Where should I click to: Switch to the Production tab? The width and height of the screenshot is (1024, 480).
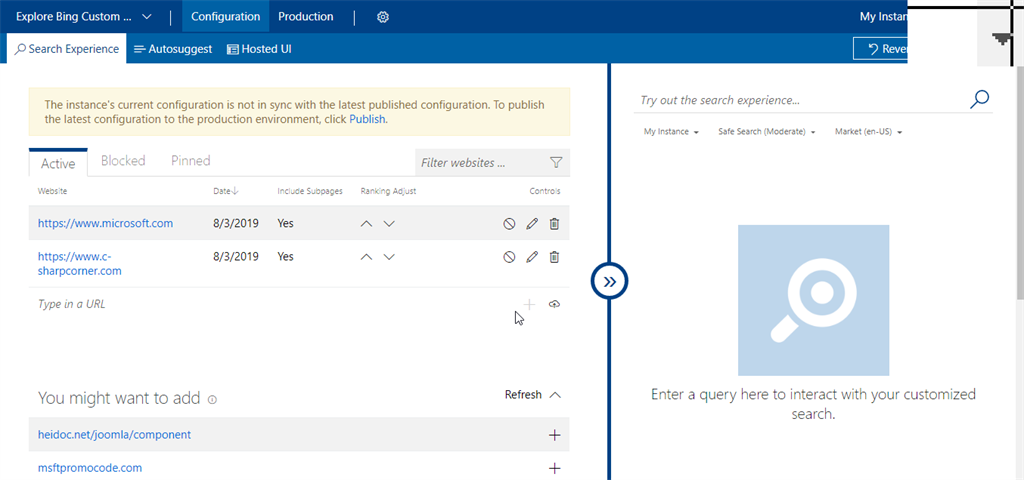[306, 17]
